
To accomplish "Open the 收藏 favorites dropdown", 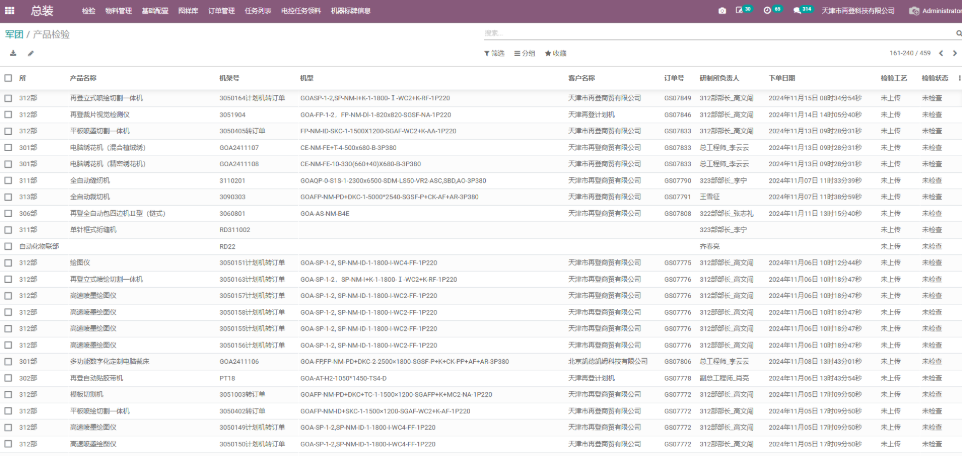I will [x=555, y=53].
